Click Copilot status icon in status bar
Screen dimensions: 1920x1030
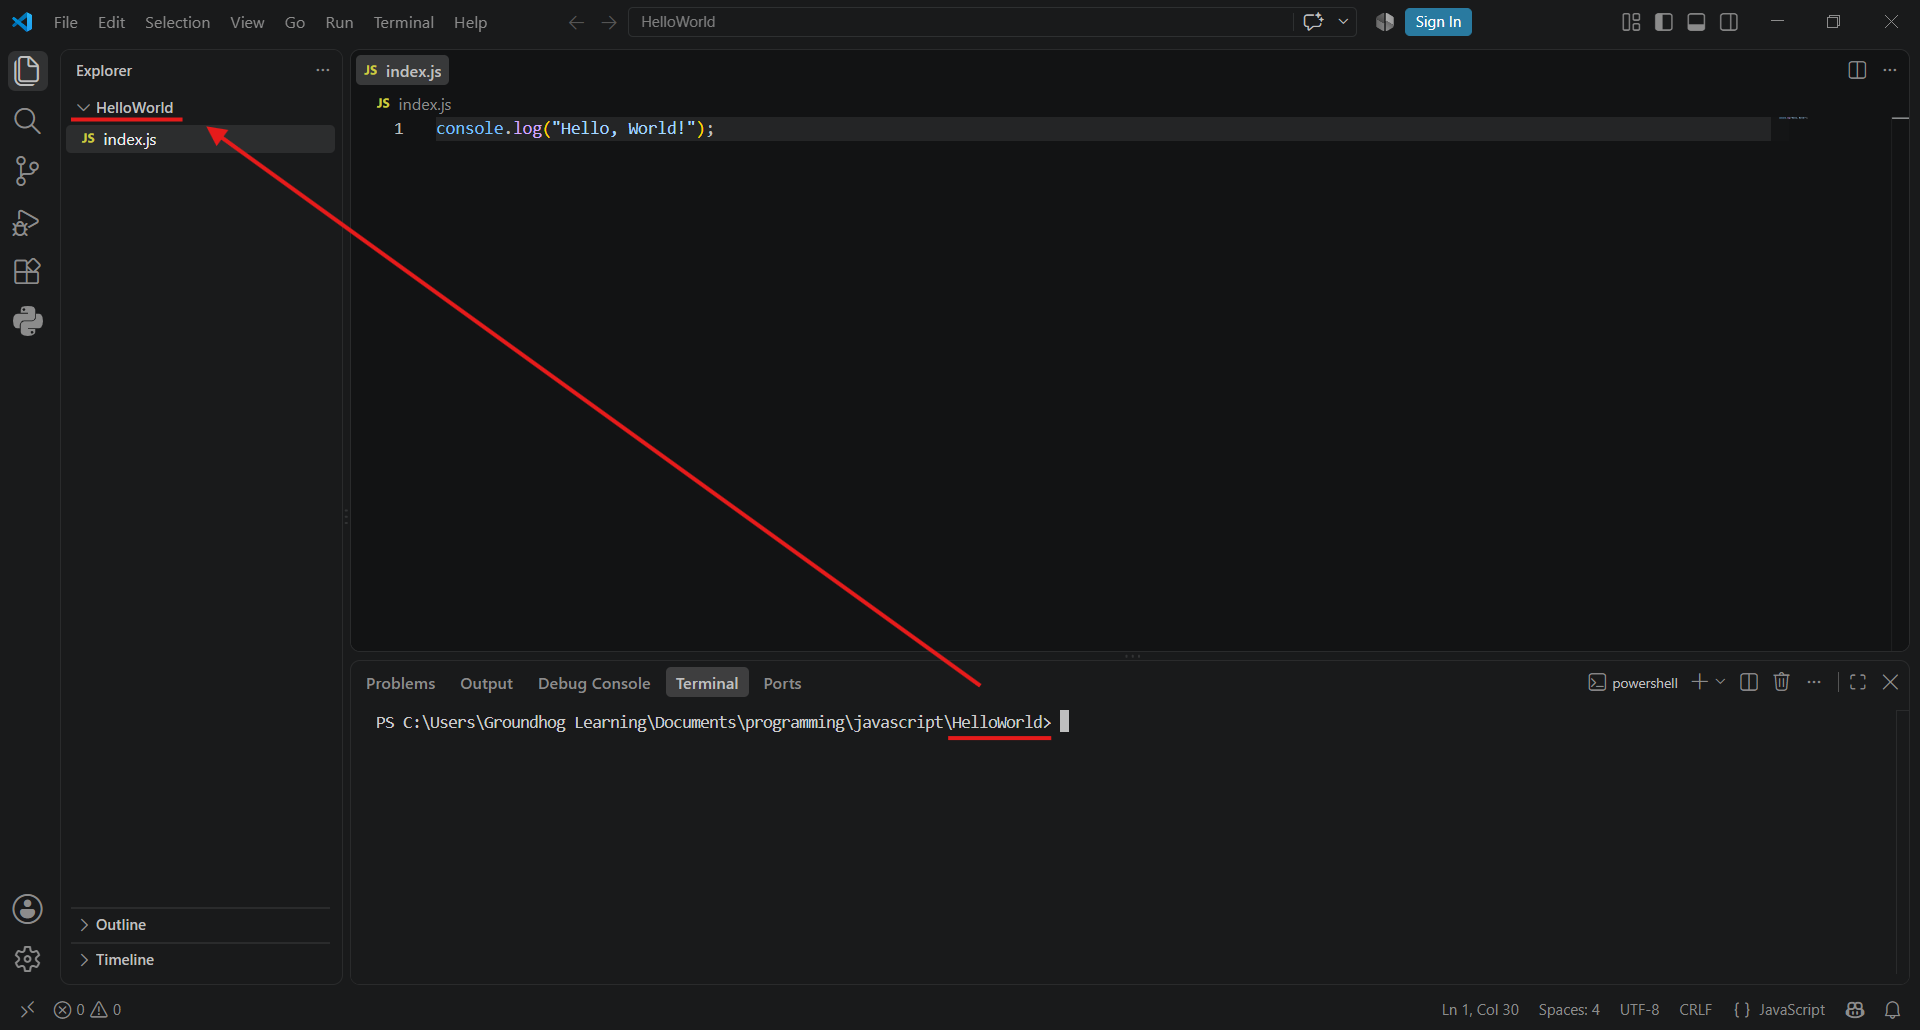coord(1855,1010)
